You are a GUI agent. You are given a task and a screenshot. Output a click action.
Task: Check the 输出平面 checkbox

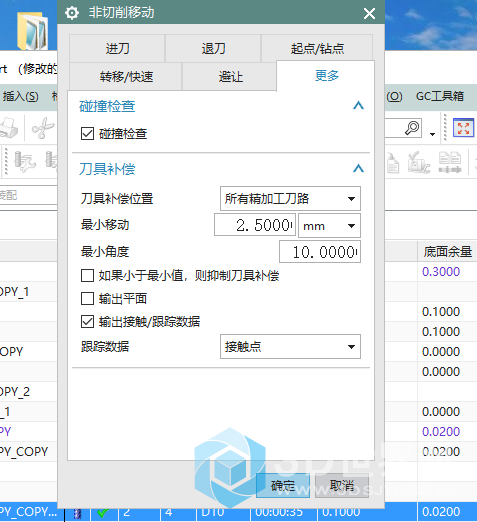pos(87,299)
